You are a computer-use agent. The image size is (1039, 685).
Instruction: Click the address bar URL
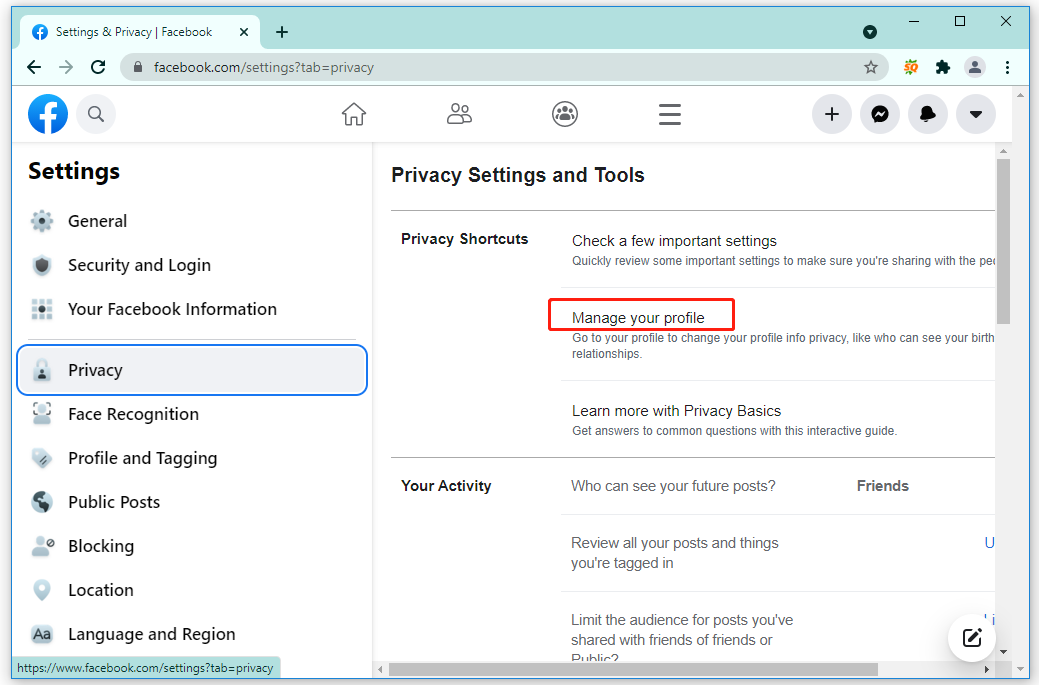point(264,67)
